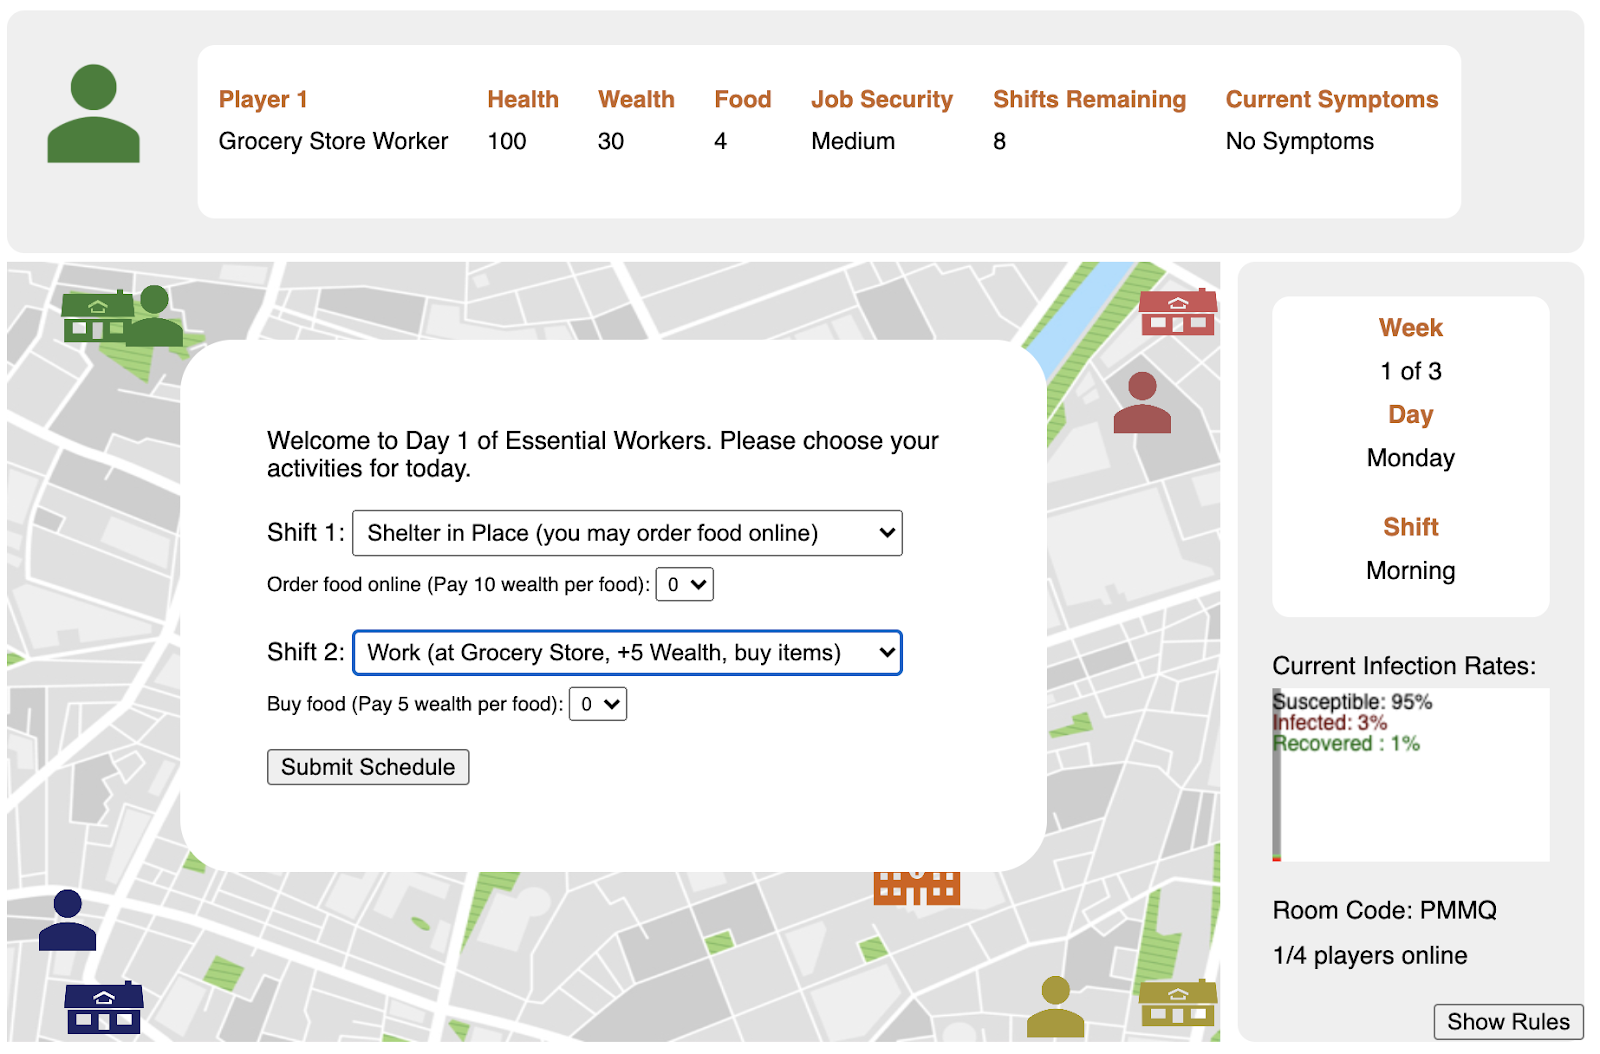This screenshot has width=1600, height=1054.
Task: Click the orange grocery store building icon
Action: click(x=917, y=888)
